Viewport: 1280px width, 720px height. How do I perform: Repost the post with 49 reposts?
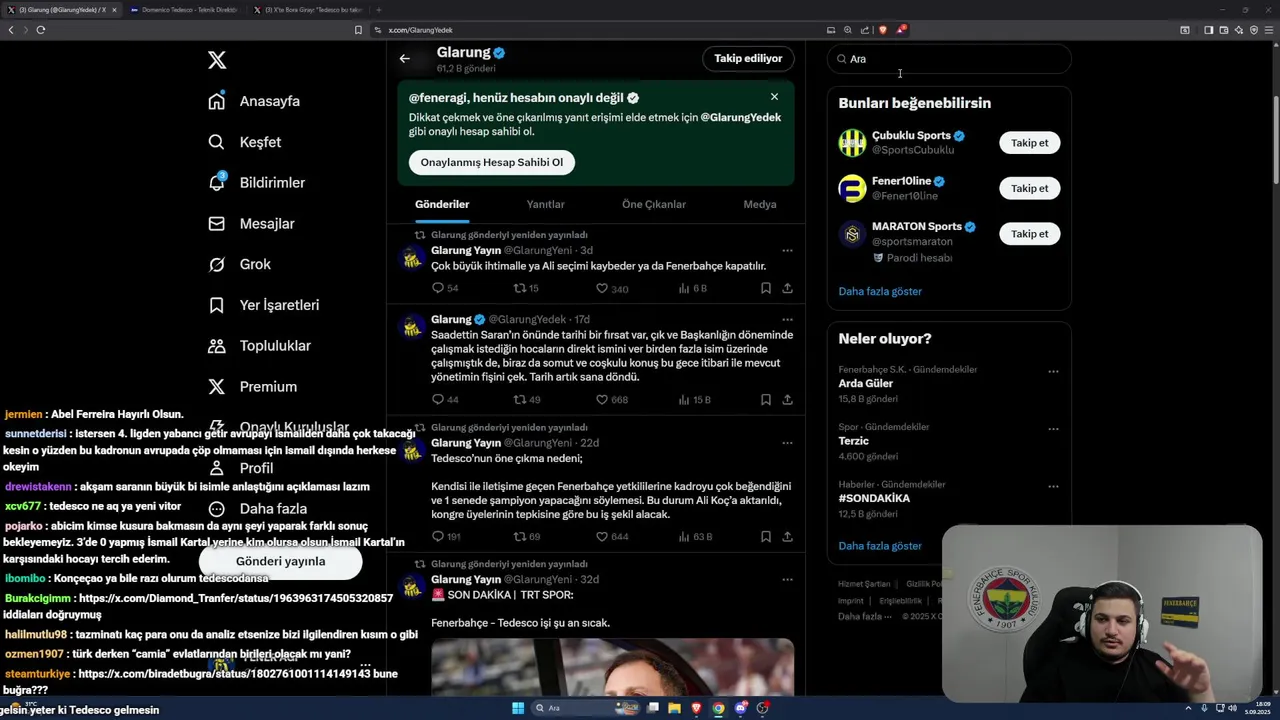point(526,399)
